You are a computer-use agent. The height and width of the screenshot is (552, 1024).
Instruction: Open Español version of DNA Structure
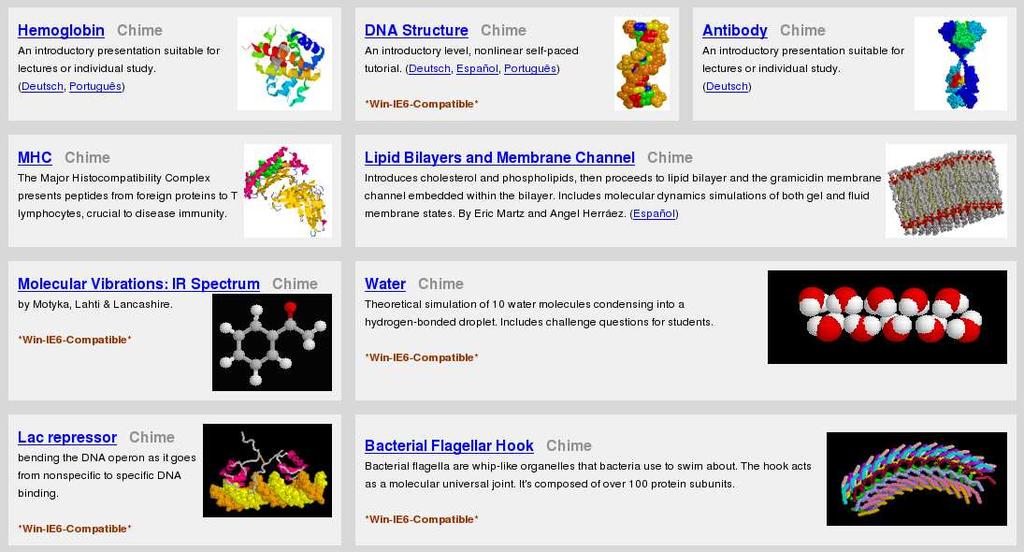point(477,69)
